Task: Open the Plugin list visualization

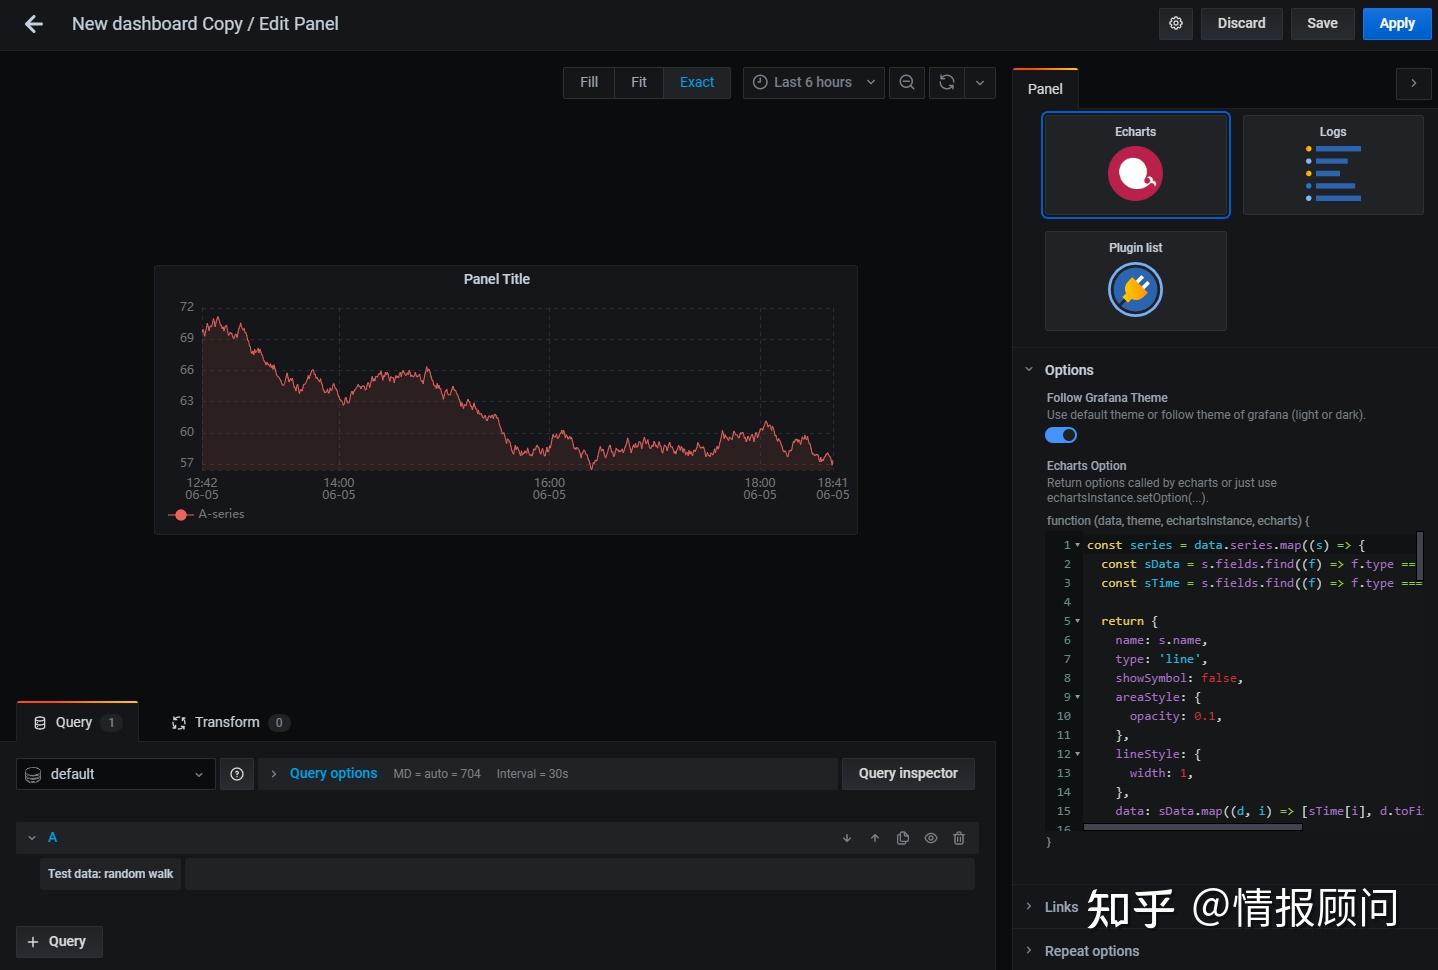Action: [1135, 281]
